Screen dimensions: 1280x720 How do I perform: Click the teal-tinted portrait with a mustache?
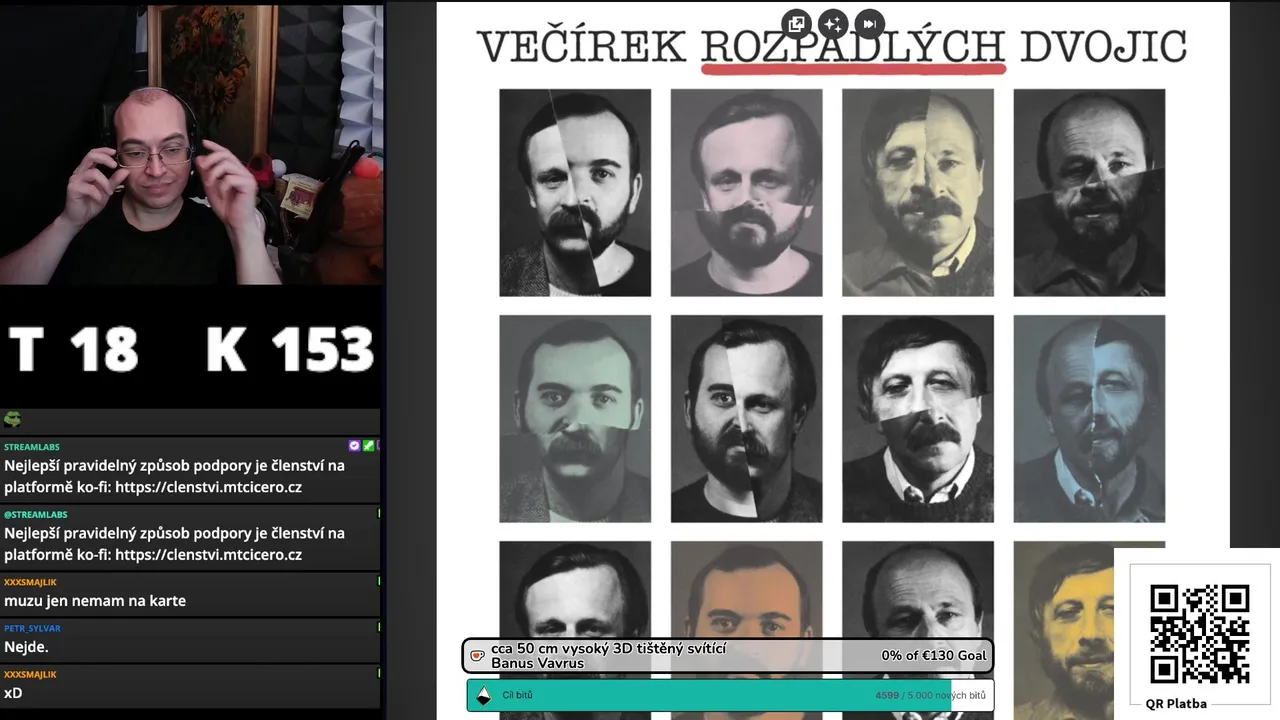point(575,419)
